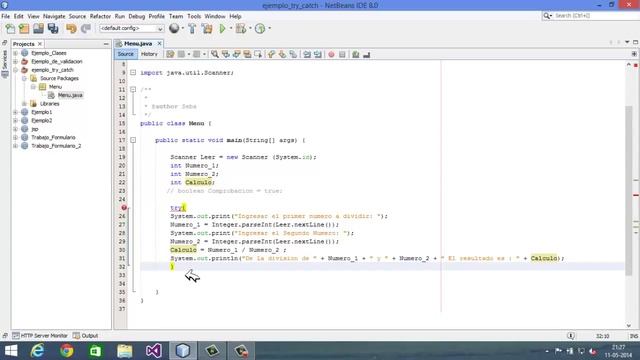Click the Redo toolbar icon
This screenshot has height=360, width=640.
click(x=86, y=29)
